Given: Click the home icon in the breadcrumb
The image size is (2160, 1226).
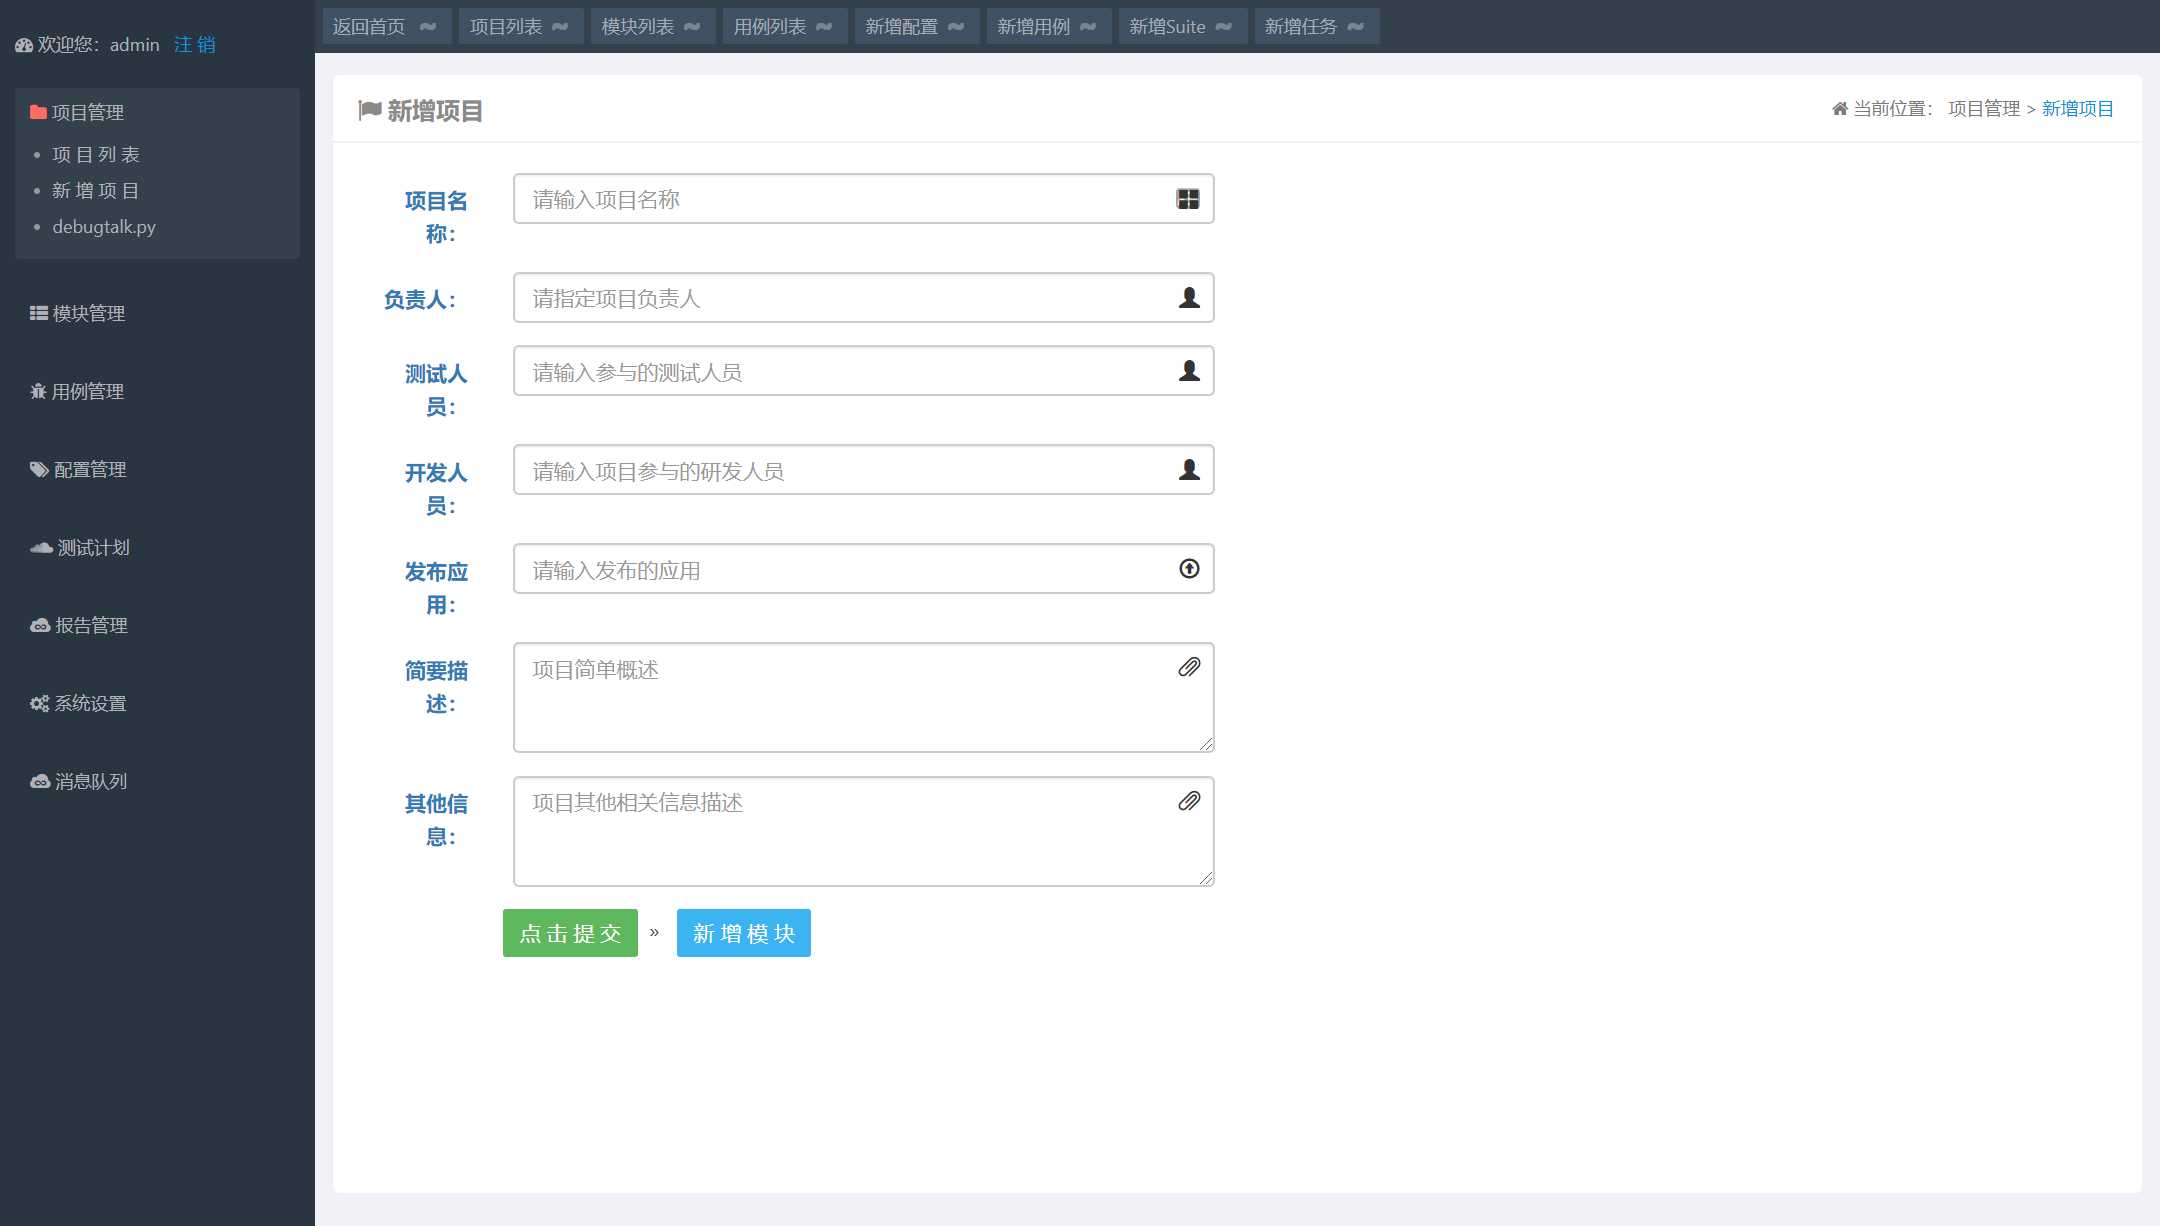Looking at the screenshot, I should coord(1839,109).
